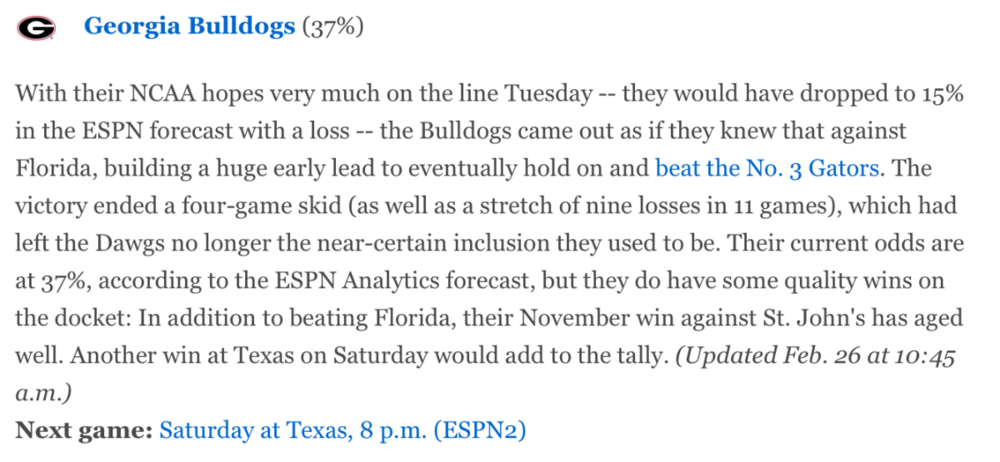Click the Georgia Bulldogs logo icon
This screenshot has width=1000, height=462.
click(x=36, y=28)
